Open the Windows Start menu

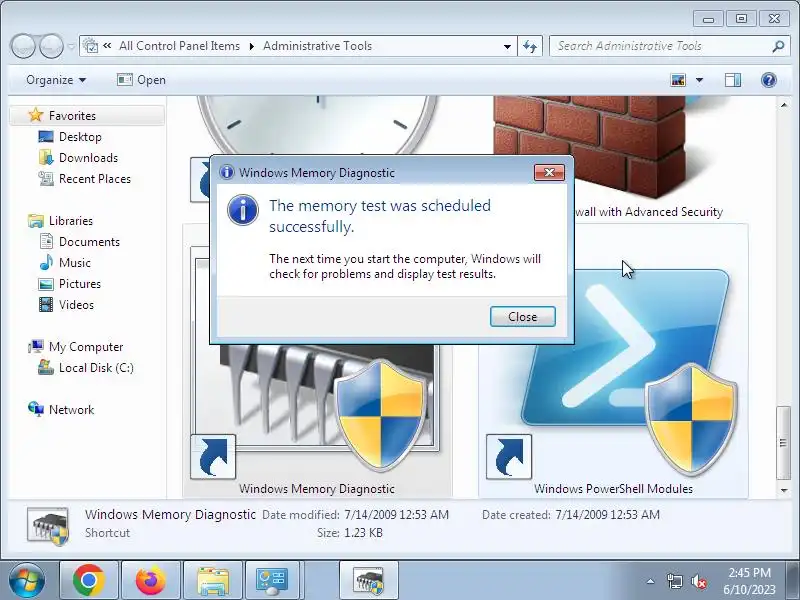[27, 581]
